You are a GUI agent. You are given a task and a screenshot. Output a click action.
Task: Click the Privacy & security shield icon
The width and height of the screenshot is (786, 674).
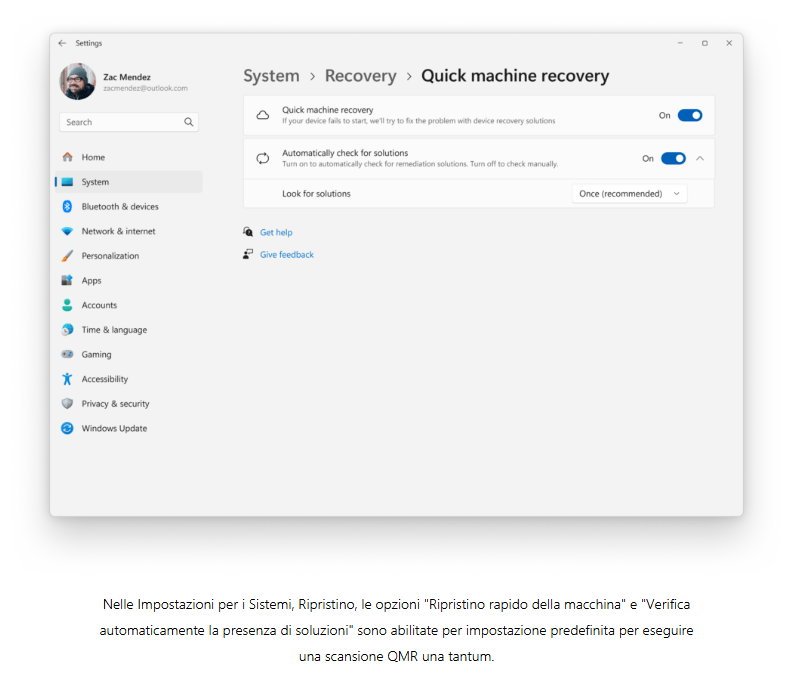pyautogui.click(x=67, y=403)
